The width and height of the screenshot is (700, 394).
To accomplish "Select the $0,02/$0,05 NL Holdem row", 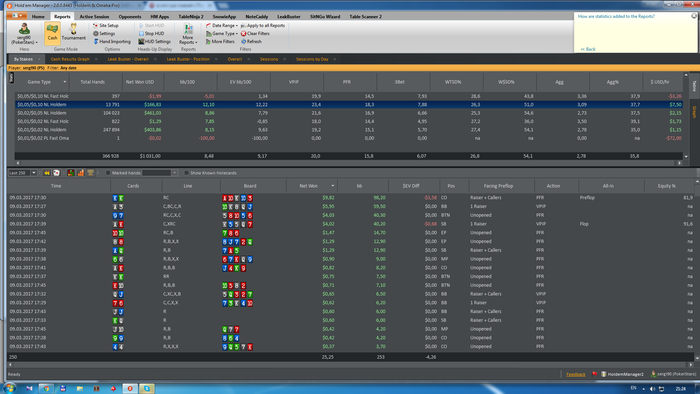I will click(x=349, y=113).
